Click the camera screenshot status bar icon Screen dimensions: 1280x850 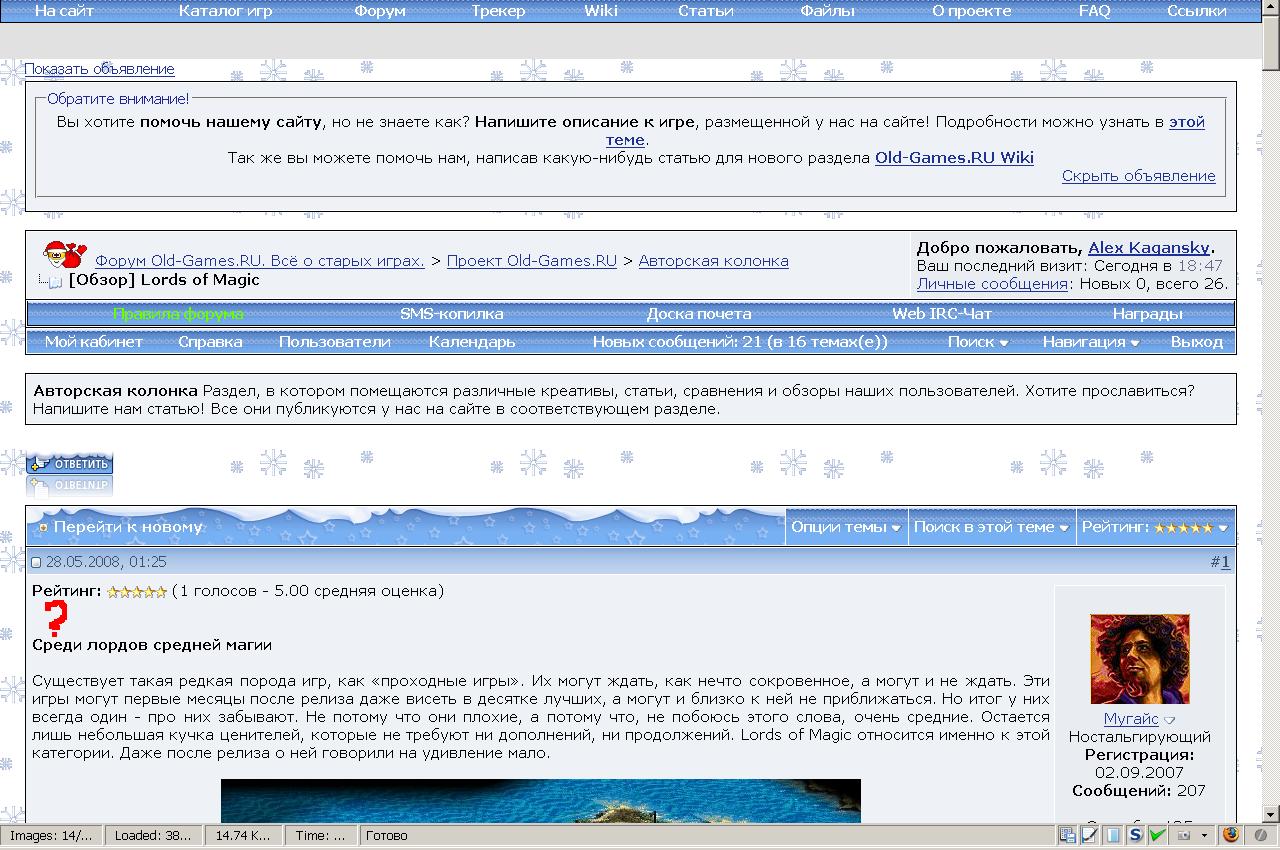click(x=1183, y=835)
